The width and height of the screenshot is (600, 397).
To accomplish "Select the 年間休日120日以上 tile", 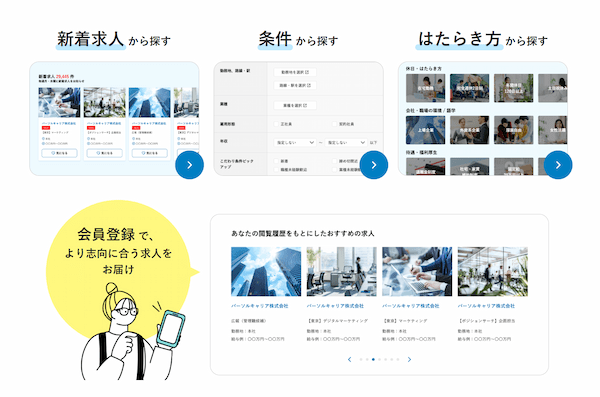I will [x=514, y=88].
